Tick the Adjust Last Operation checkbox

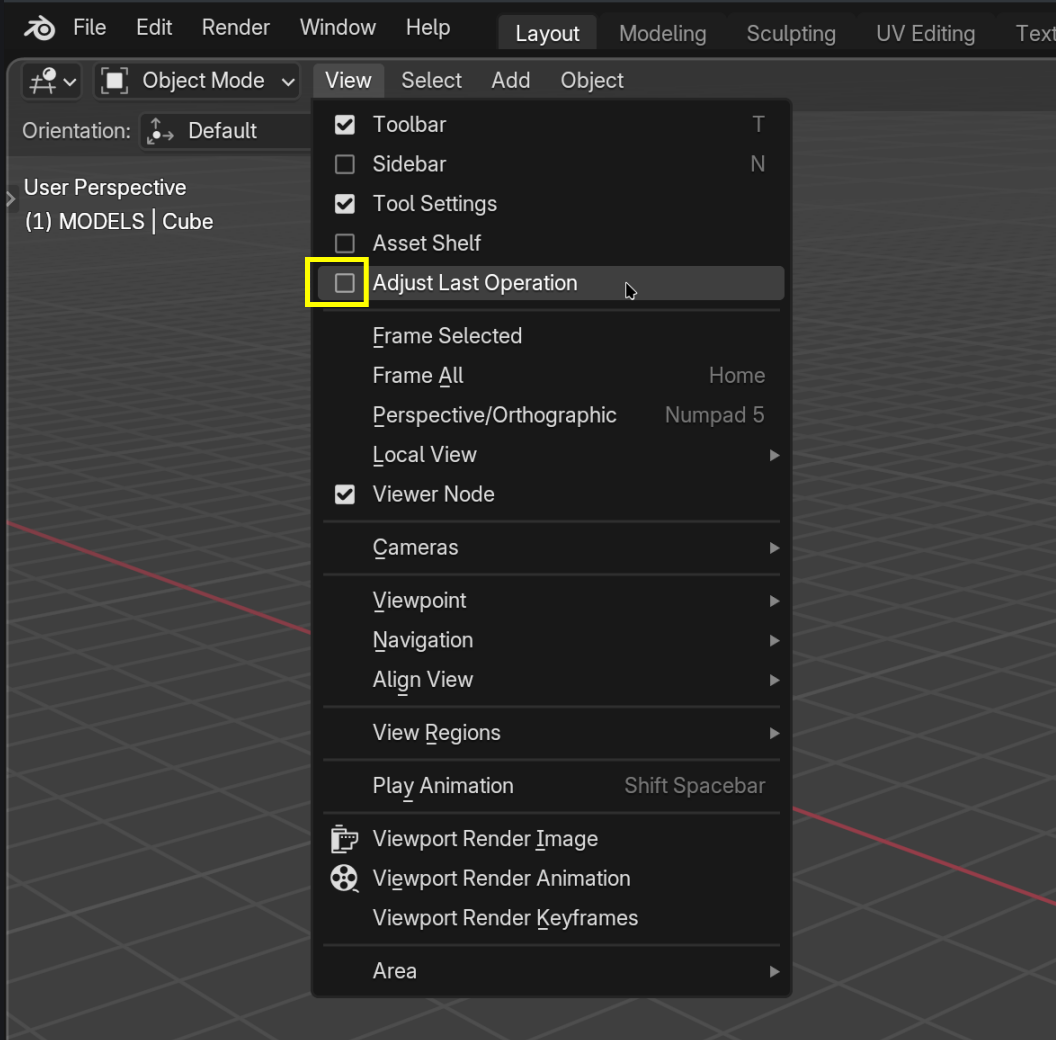click(345, 283)
